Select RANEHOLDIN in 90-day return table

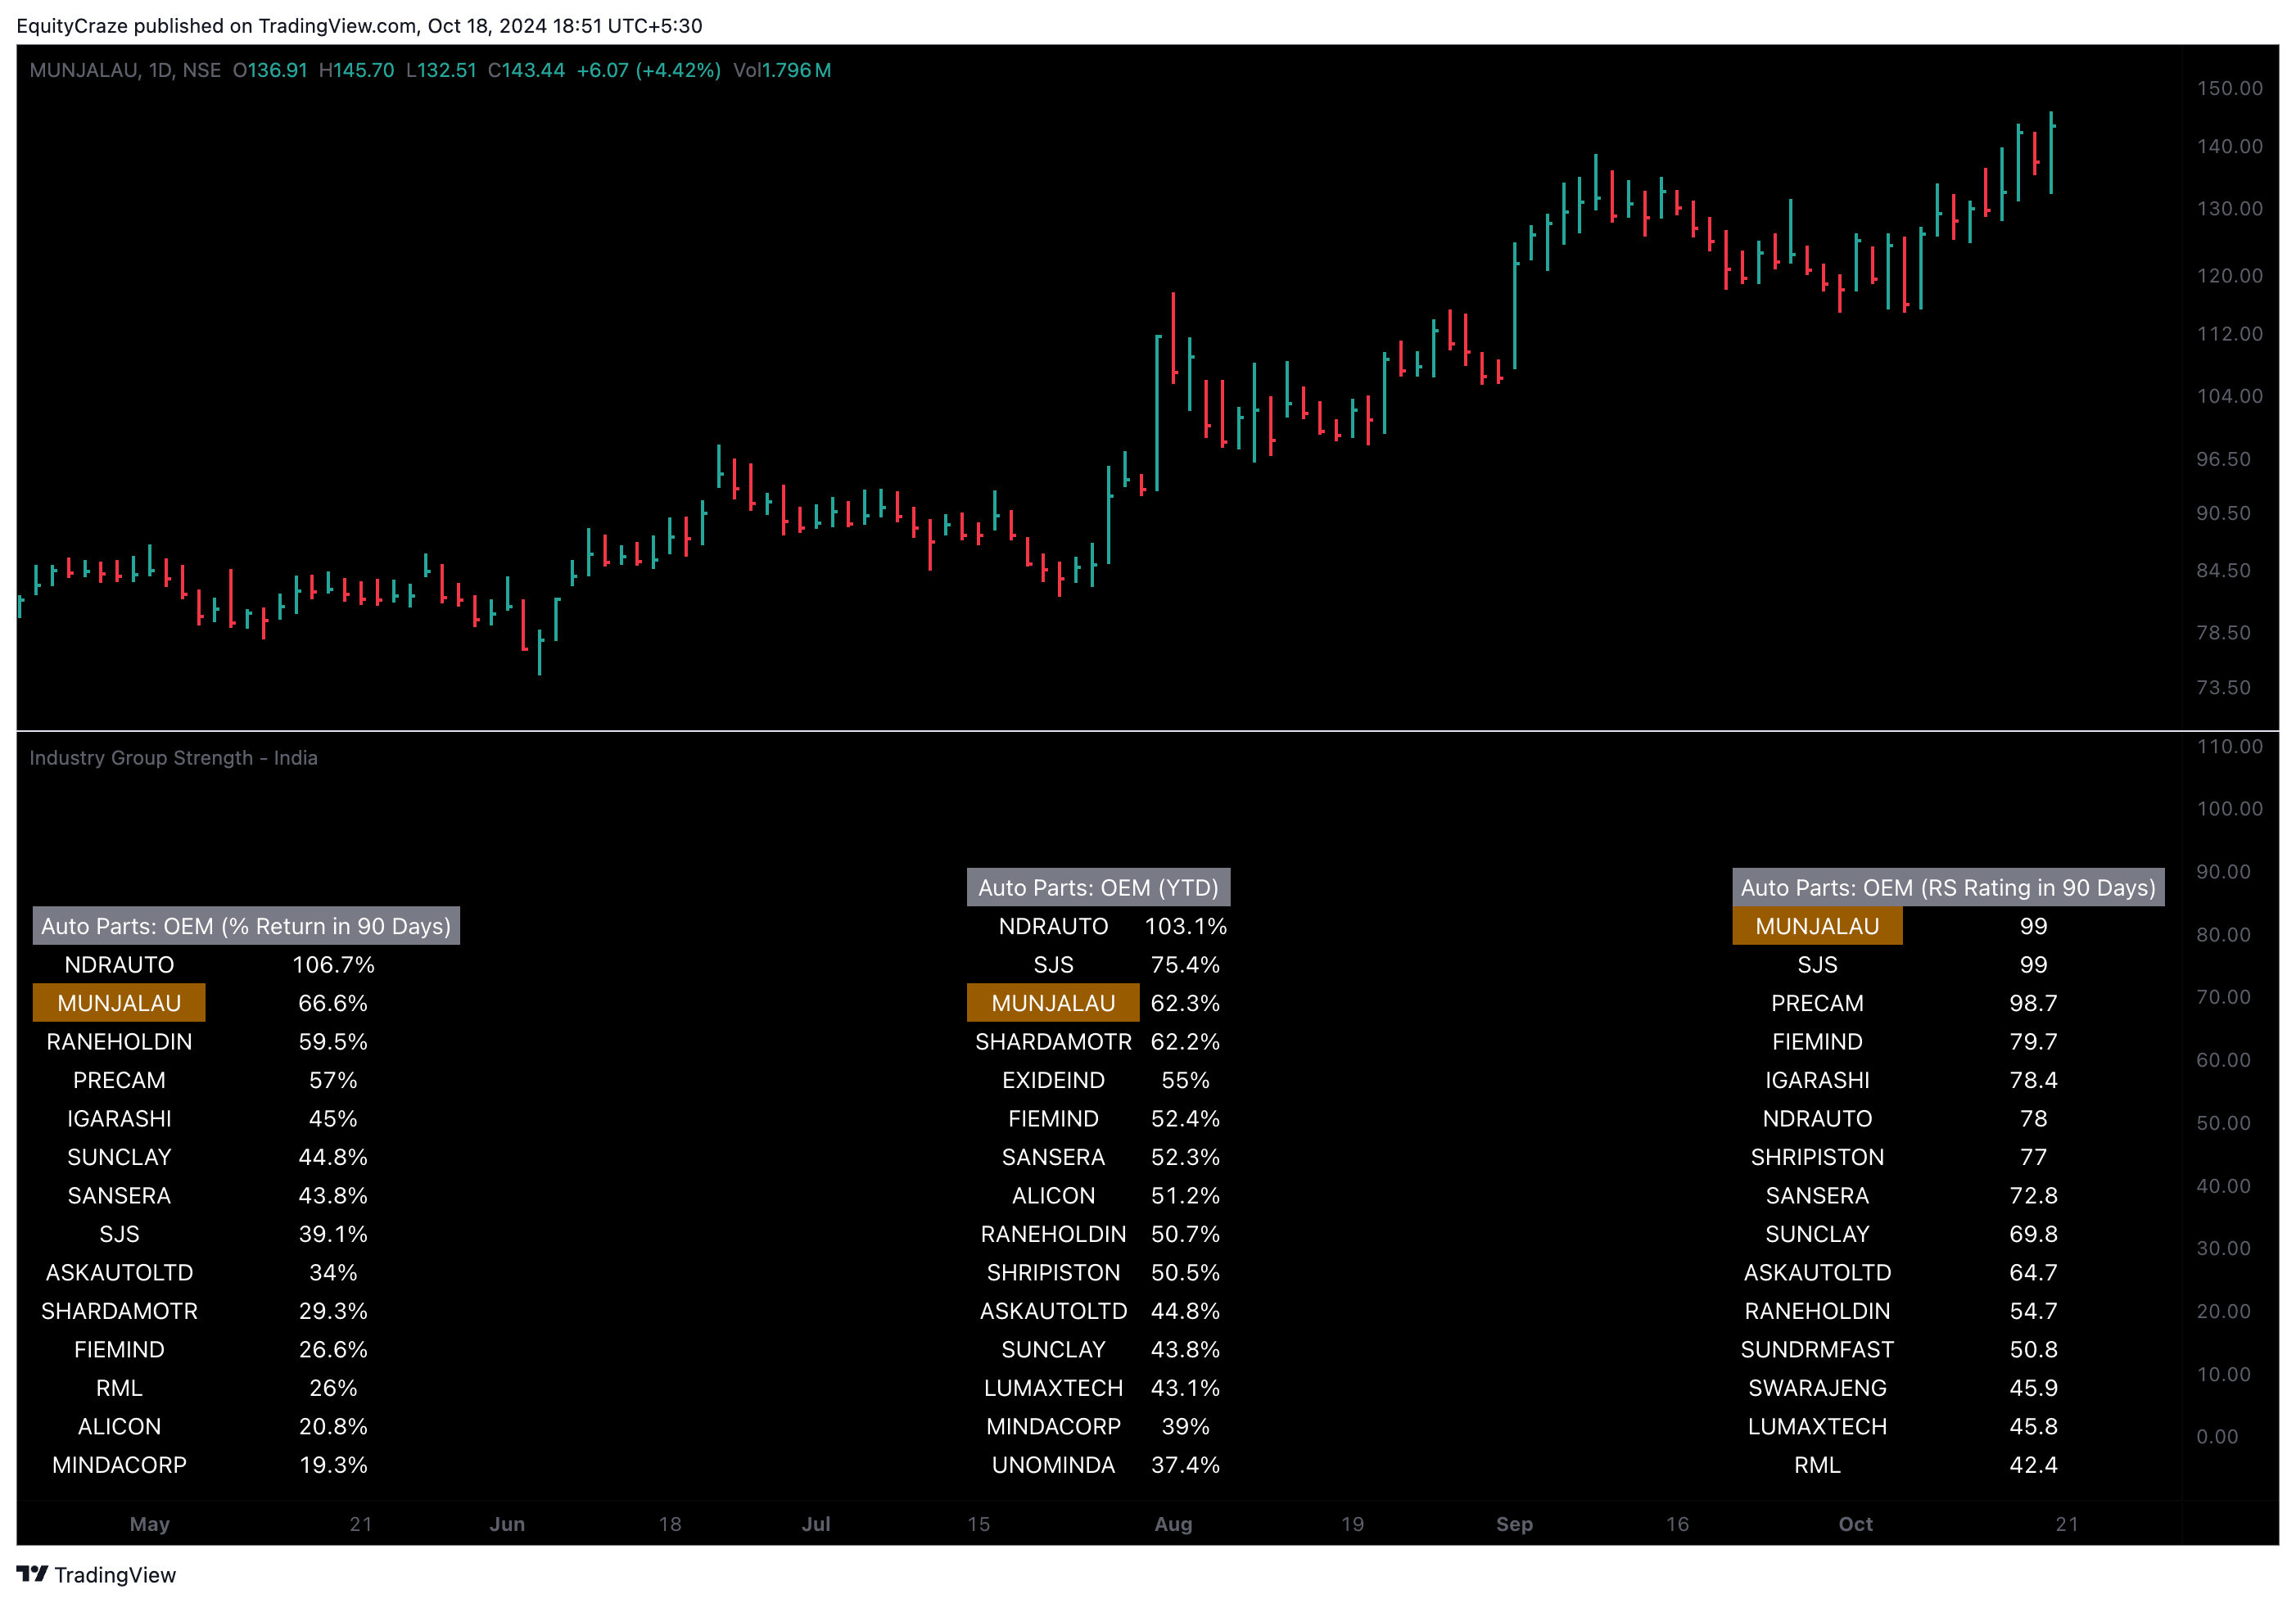(119, 1042)
